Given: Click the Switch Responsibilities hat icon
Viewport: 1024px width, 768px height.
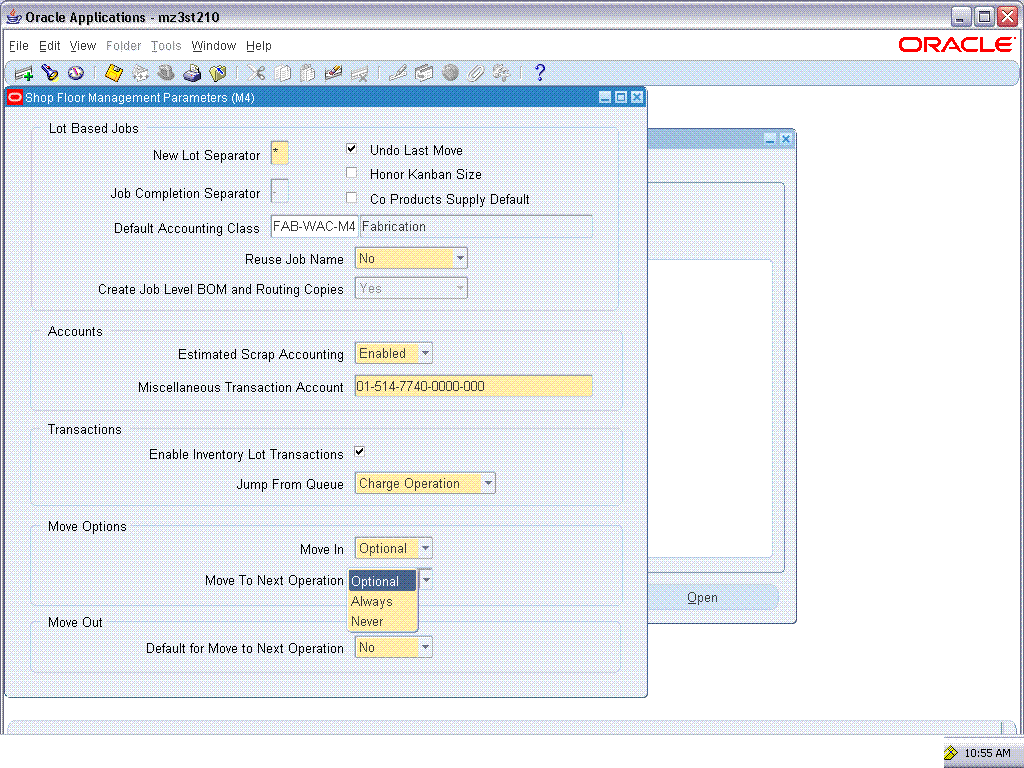Looking at the screenshot, I should tap(166, 72).
